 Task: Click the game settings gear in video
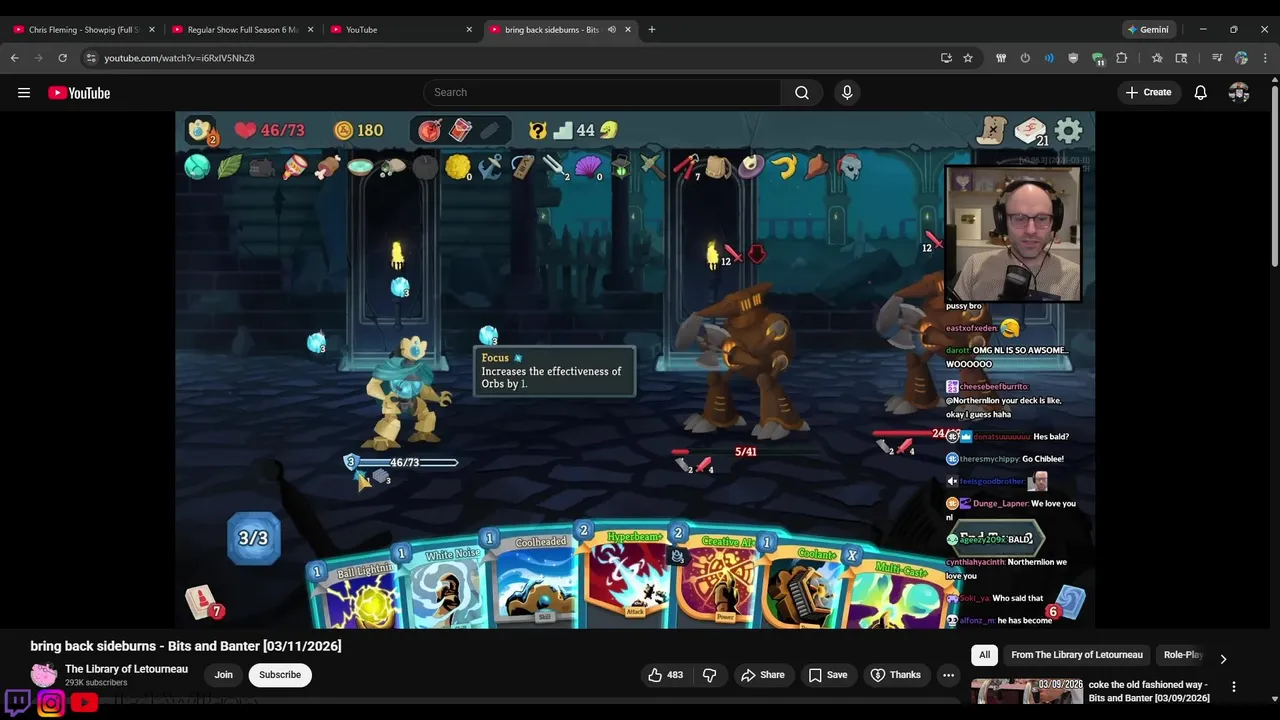coord(1069,130)
